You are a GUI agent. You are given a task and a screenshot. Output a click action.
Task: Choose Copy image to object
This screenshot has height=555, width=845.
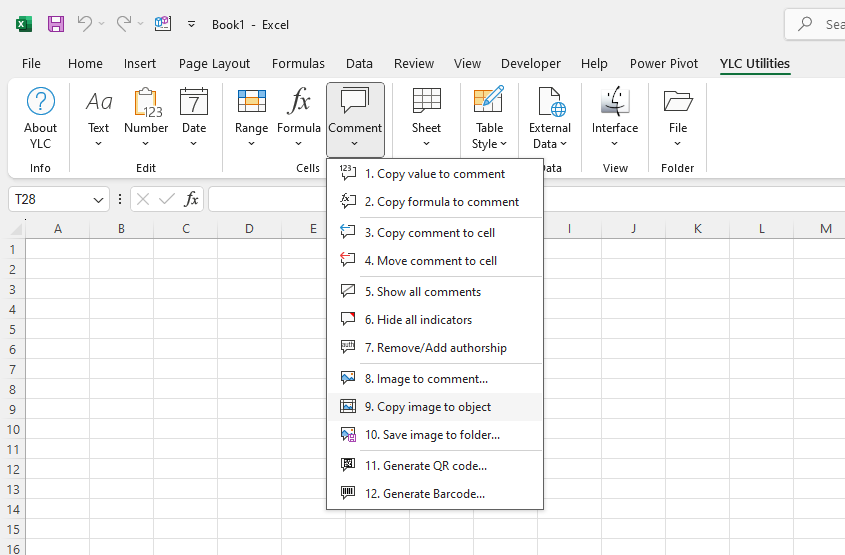click(x=427, y=407)
